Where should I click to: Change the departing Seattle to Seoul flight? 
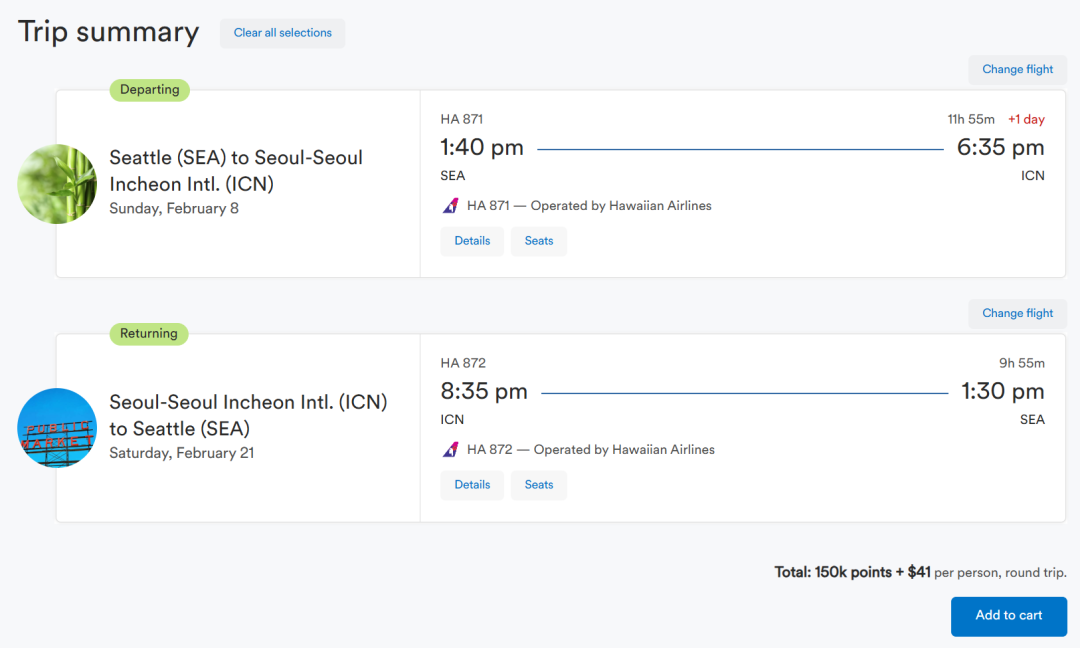tap(1017, 70)
